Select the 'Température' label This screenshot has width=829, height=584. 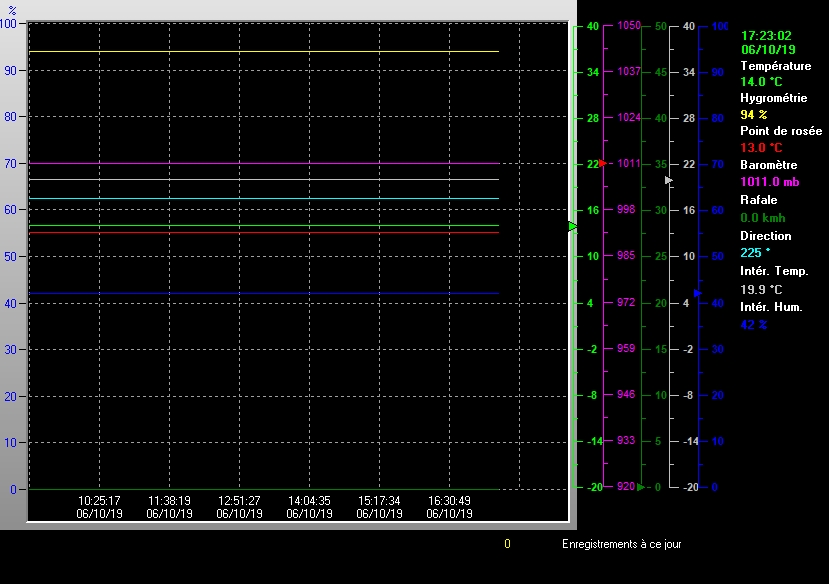776,66
